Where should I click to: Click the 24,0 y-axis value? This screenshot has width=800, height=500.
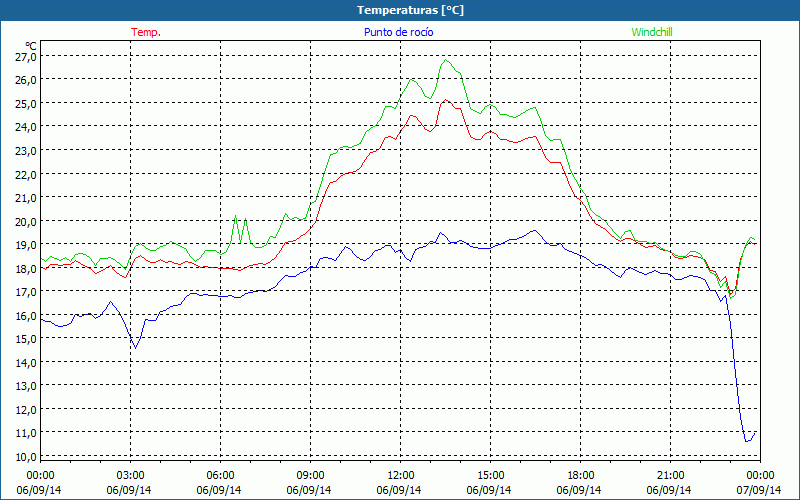click(25, 127)
